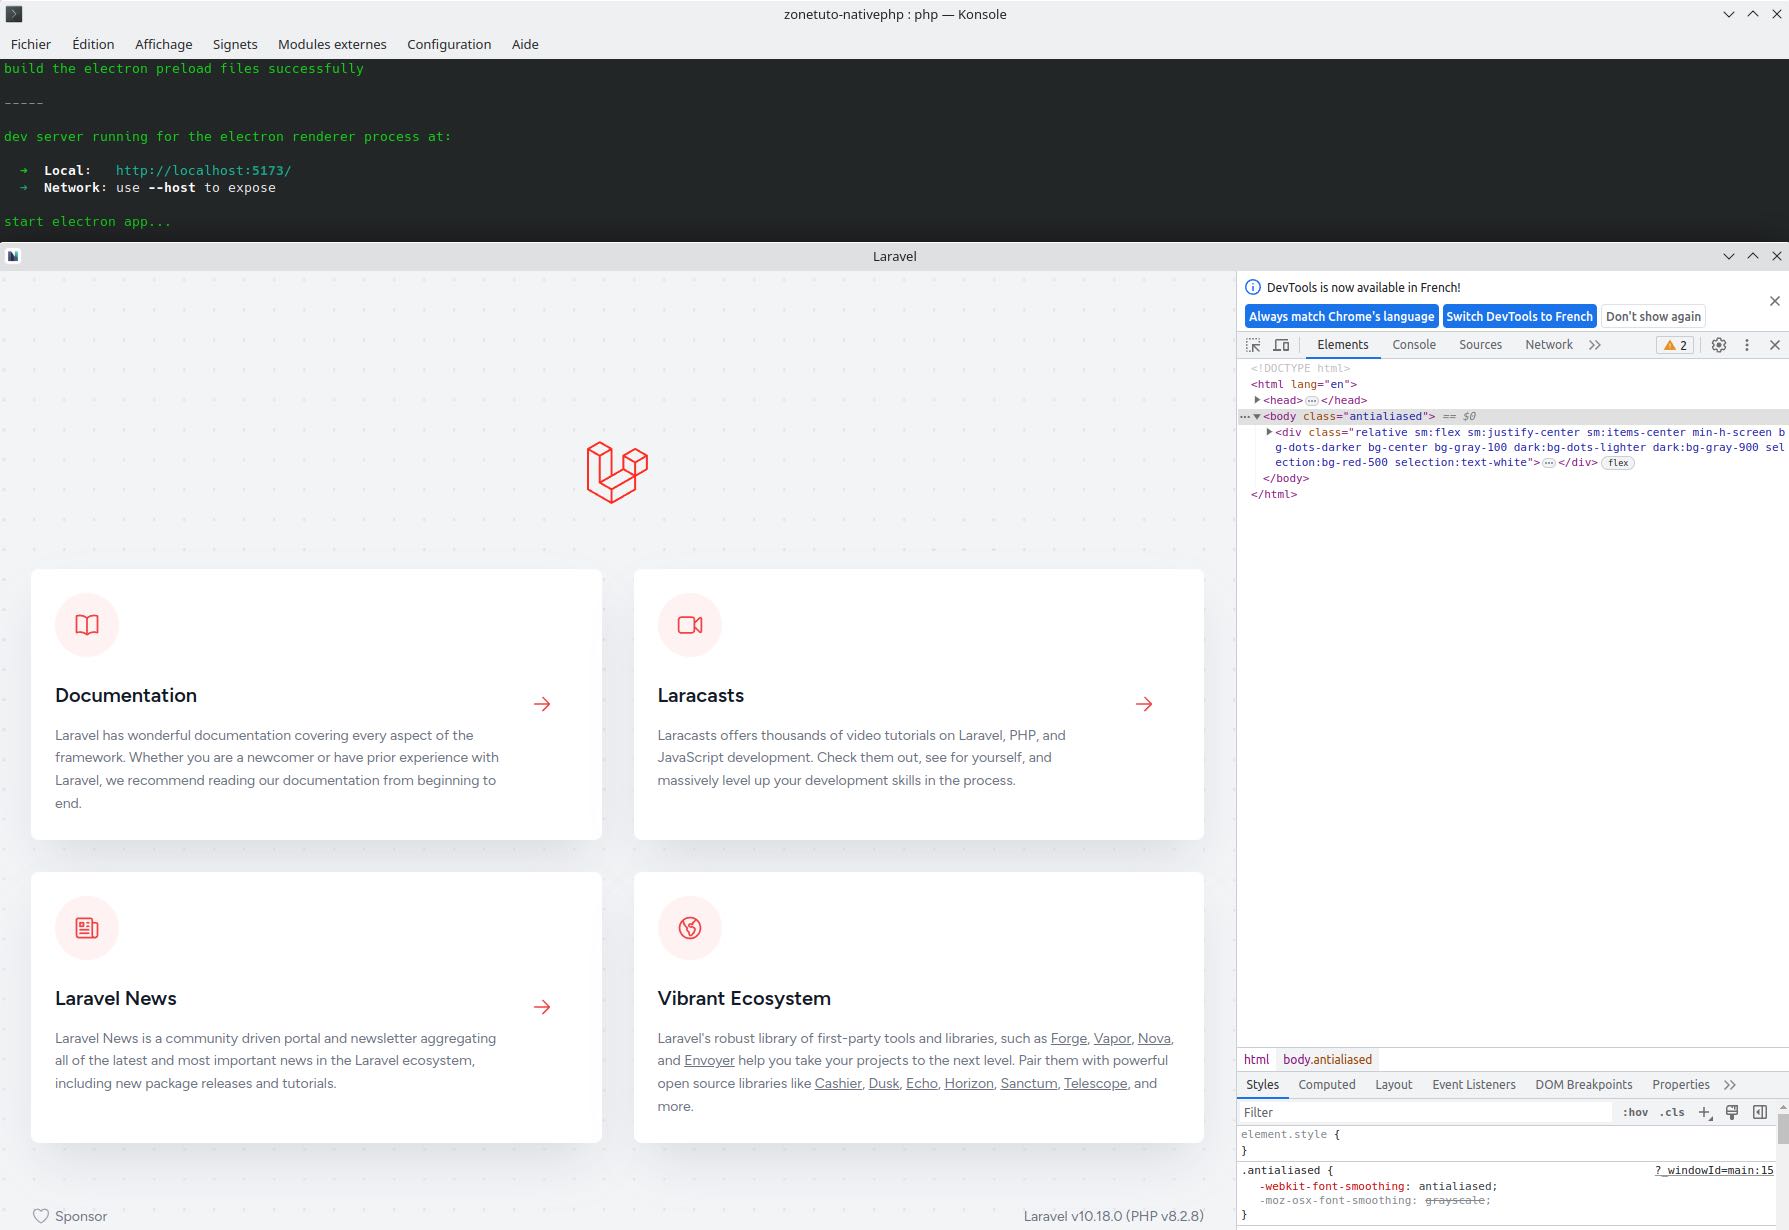Expand the head element in the tree
The width and height of the screenshot is (1789, 1230).
[1257, 399]
